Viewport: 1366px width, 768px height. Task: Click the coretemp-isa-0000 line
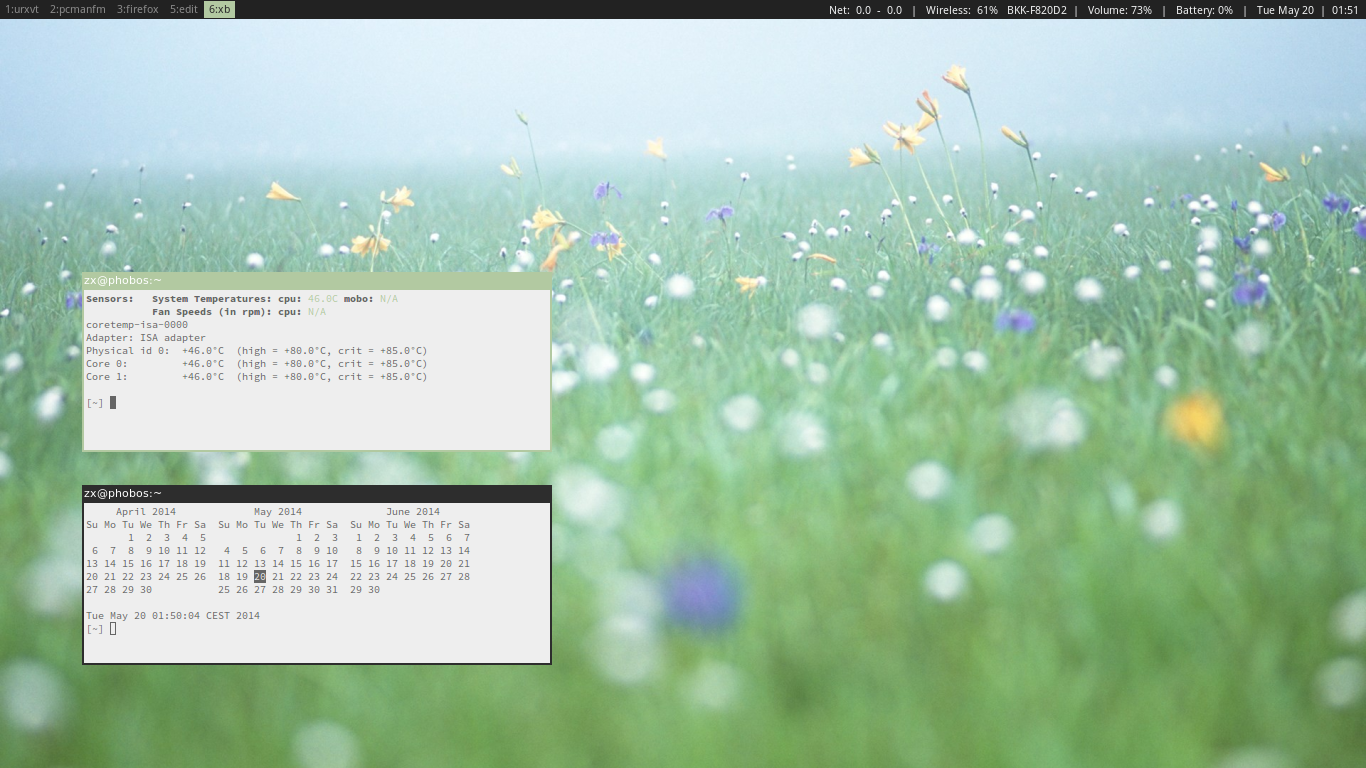(137, 325)
